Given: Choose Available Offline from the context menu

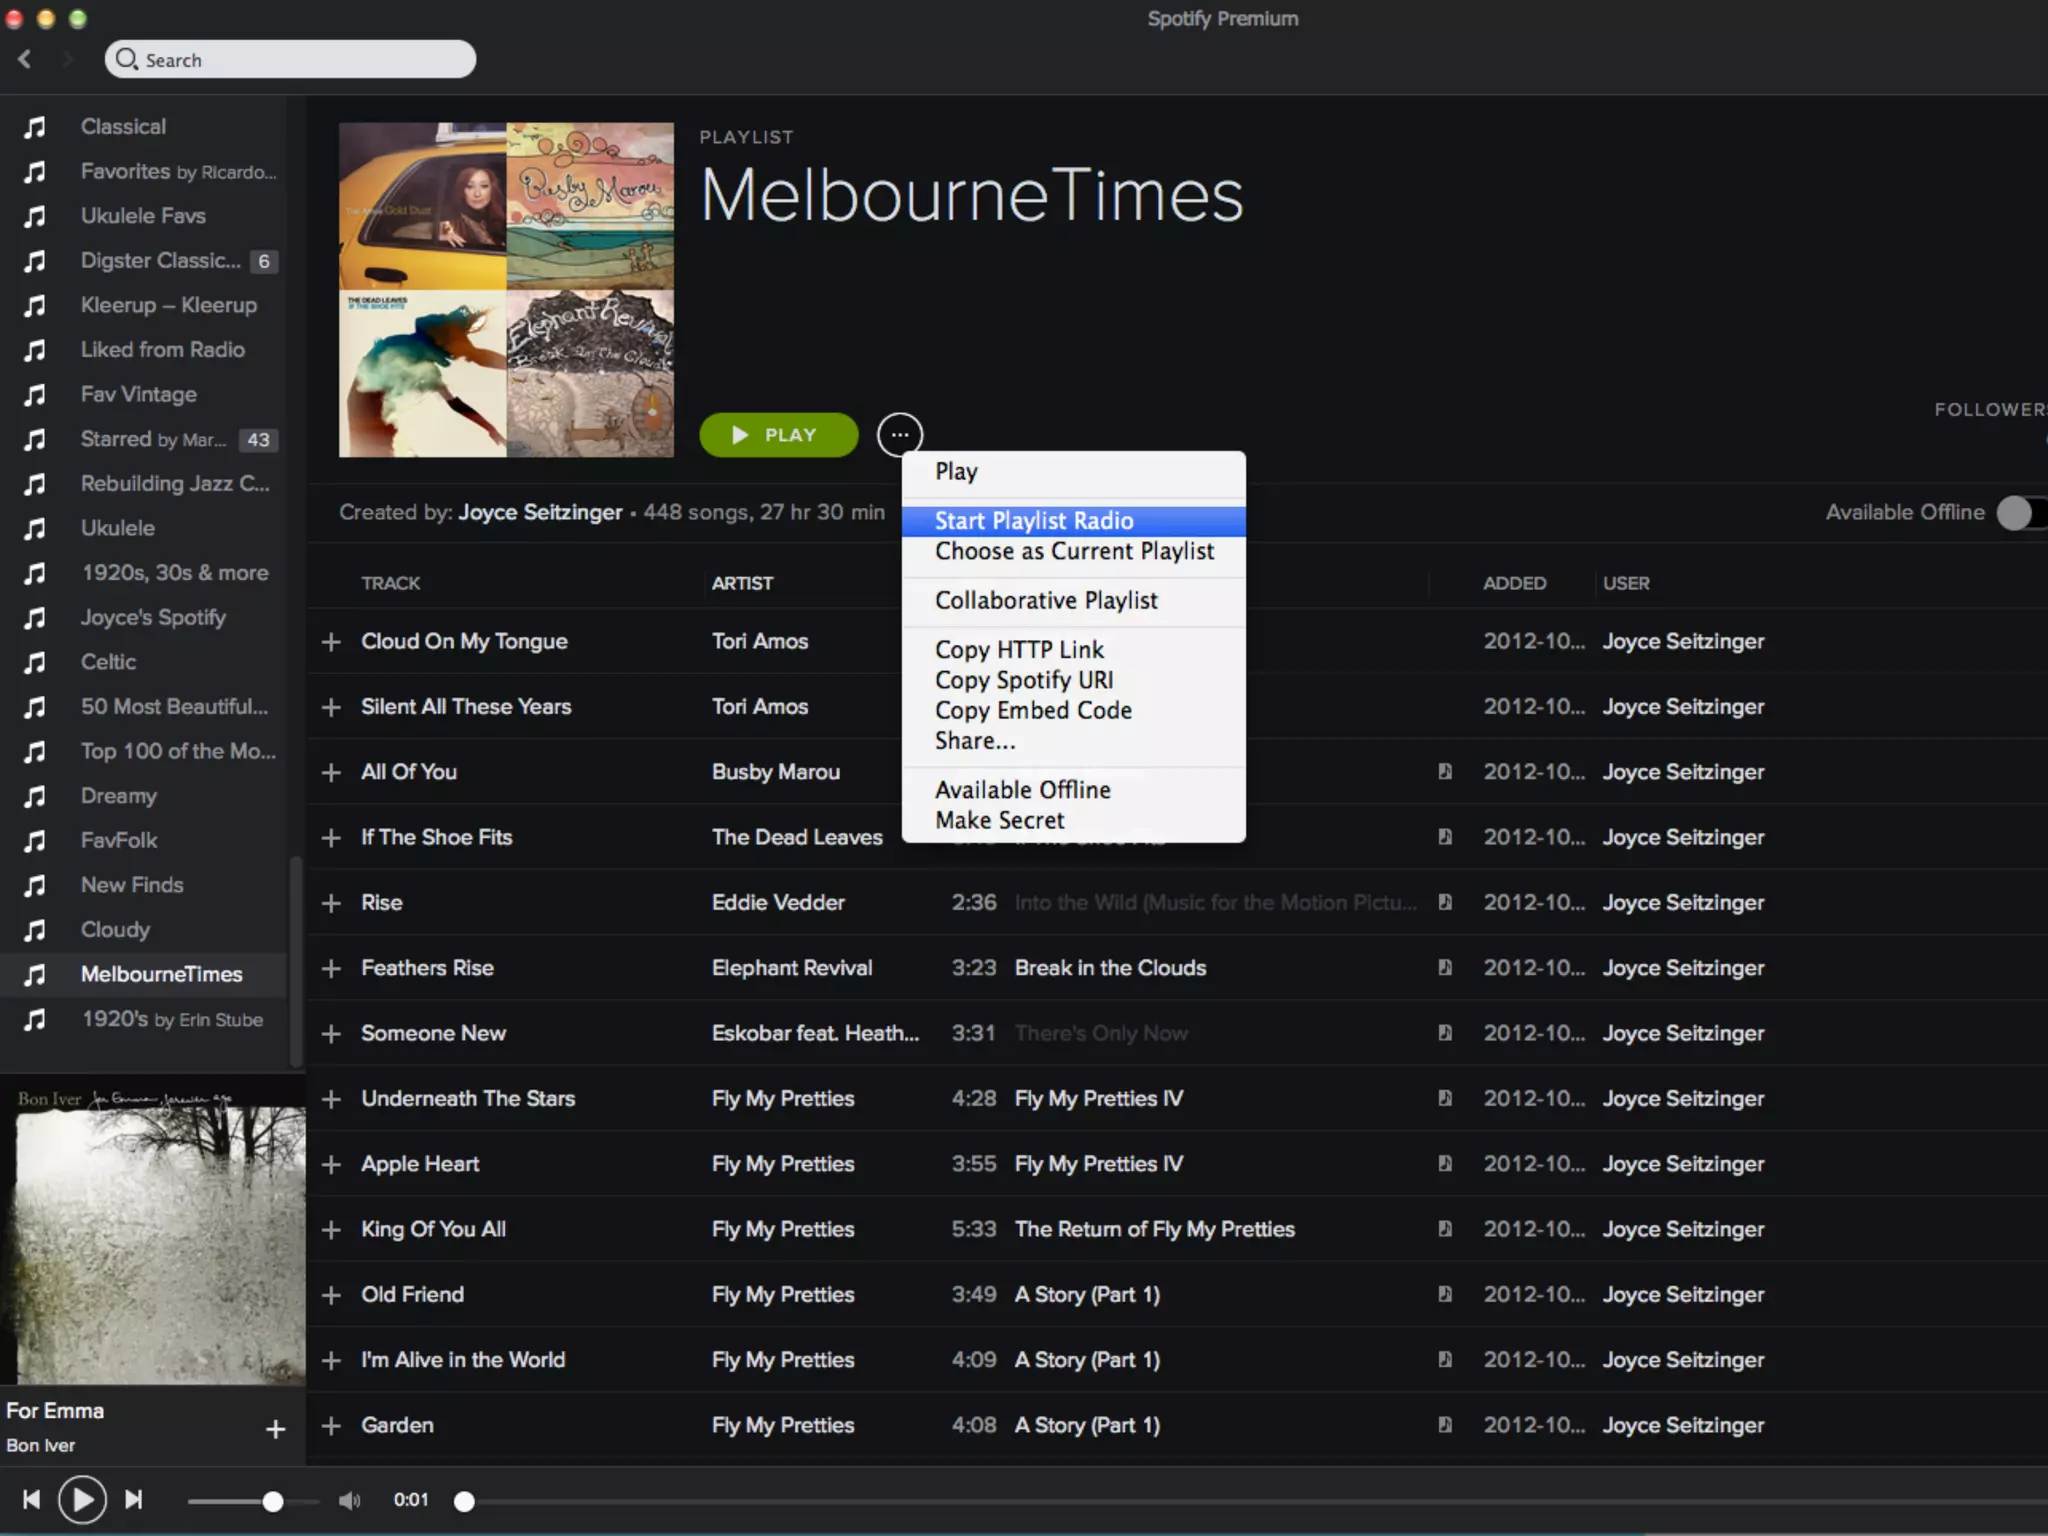Looking at the screenshot, I should (1022, 790).
